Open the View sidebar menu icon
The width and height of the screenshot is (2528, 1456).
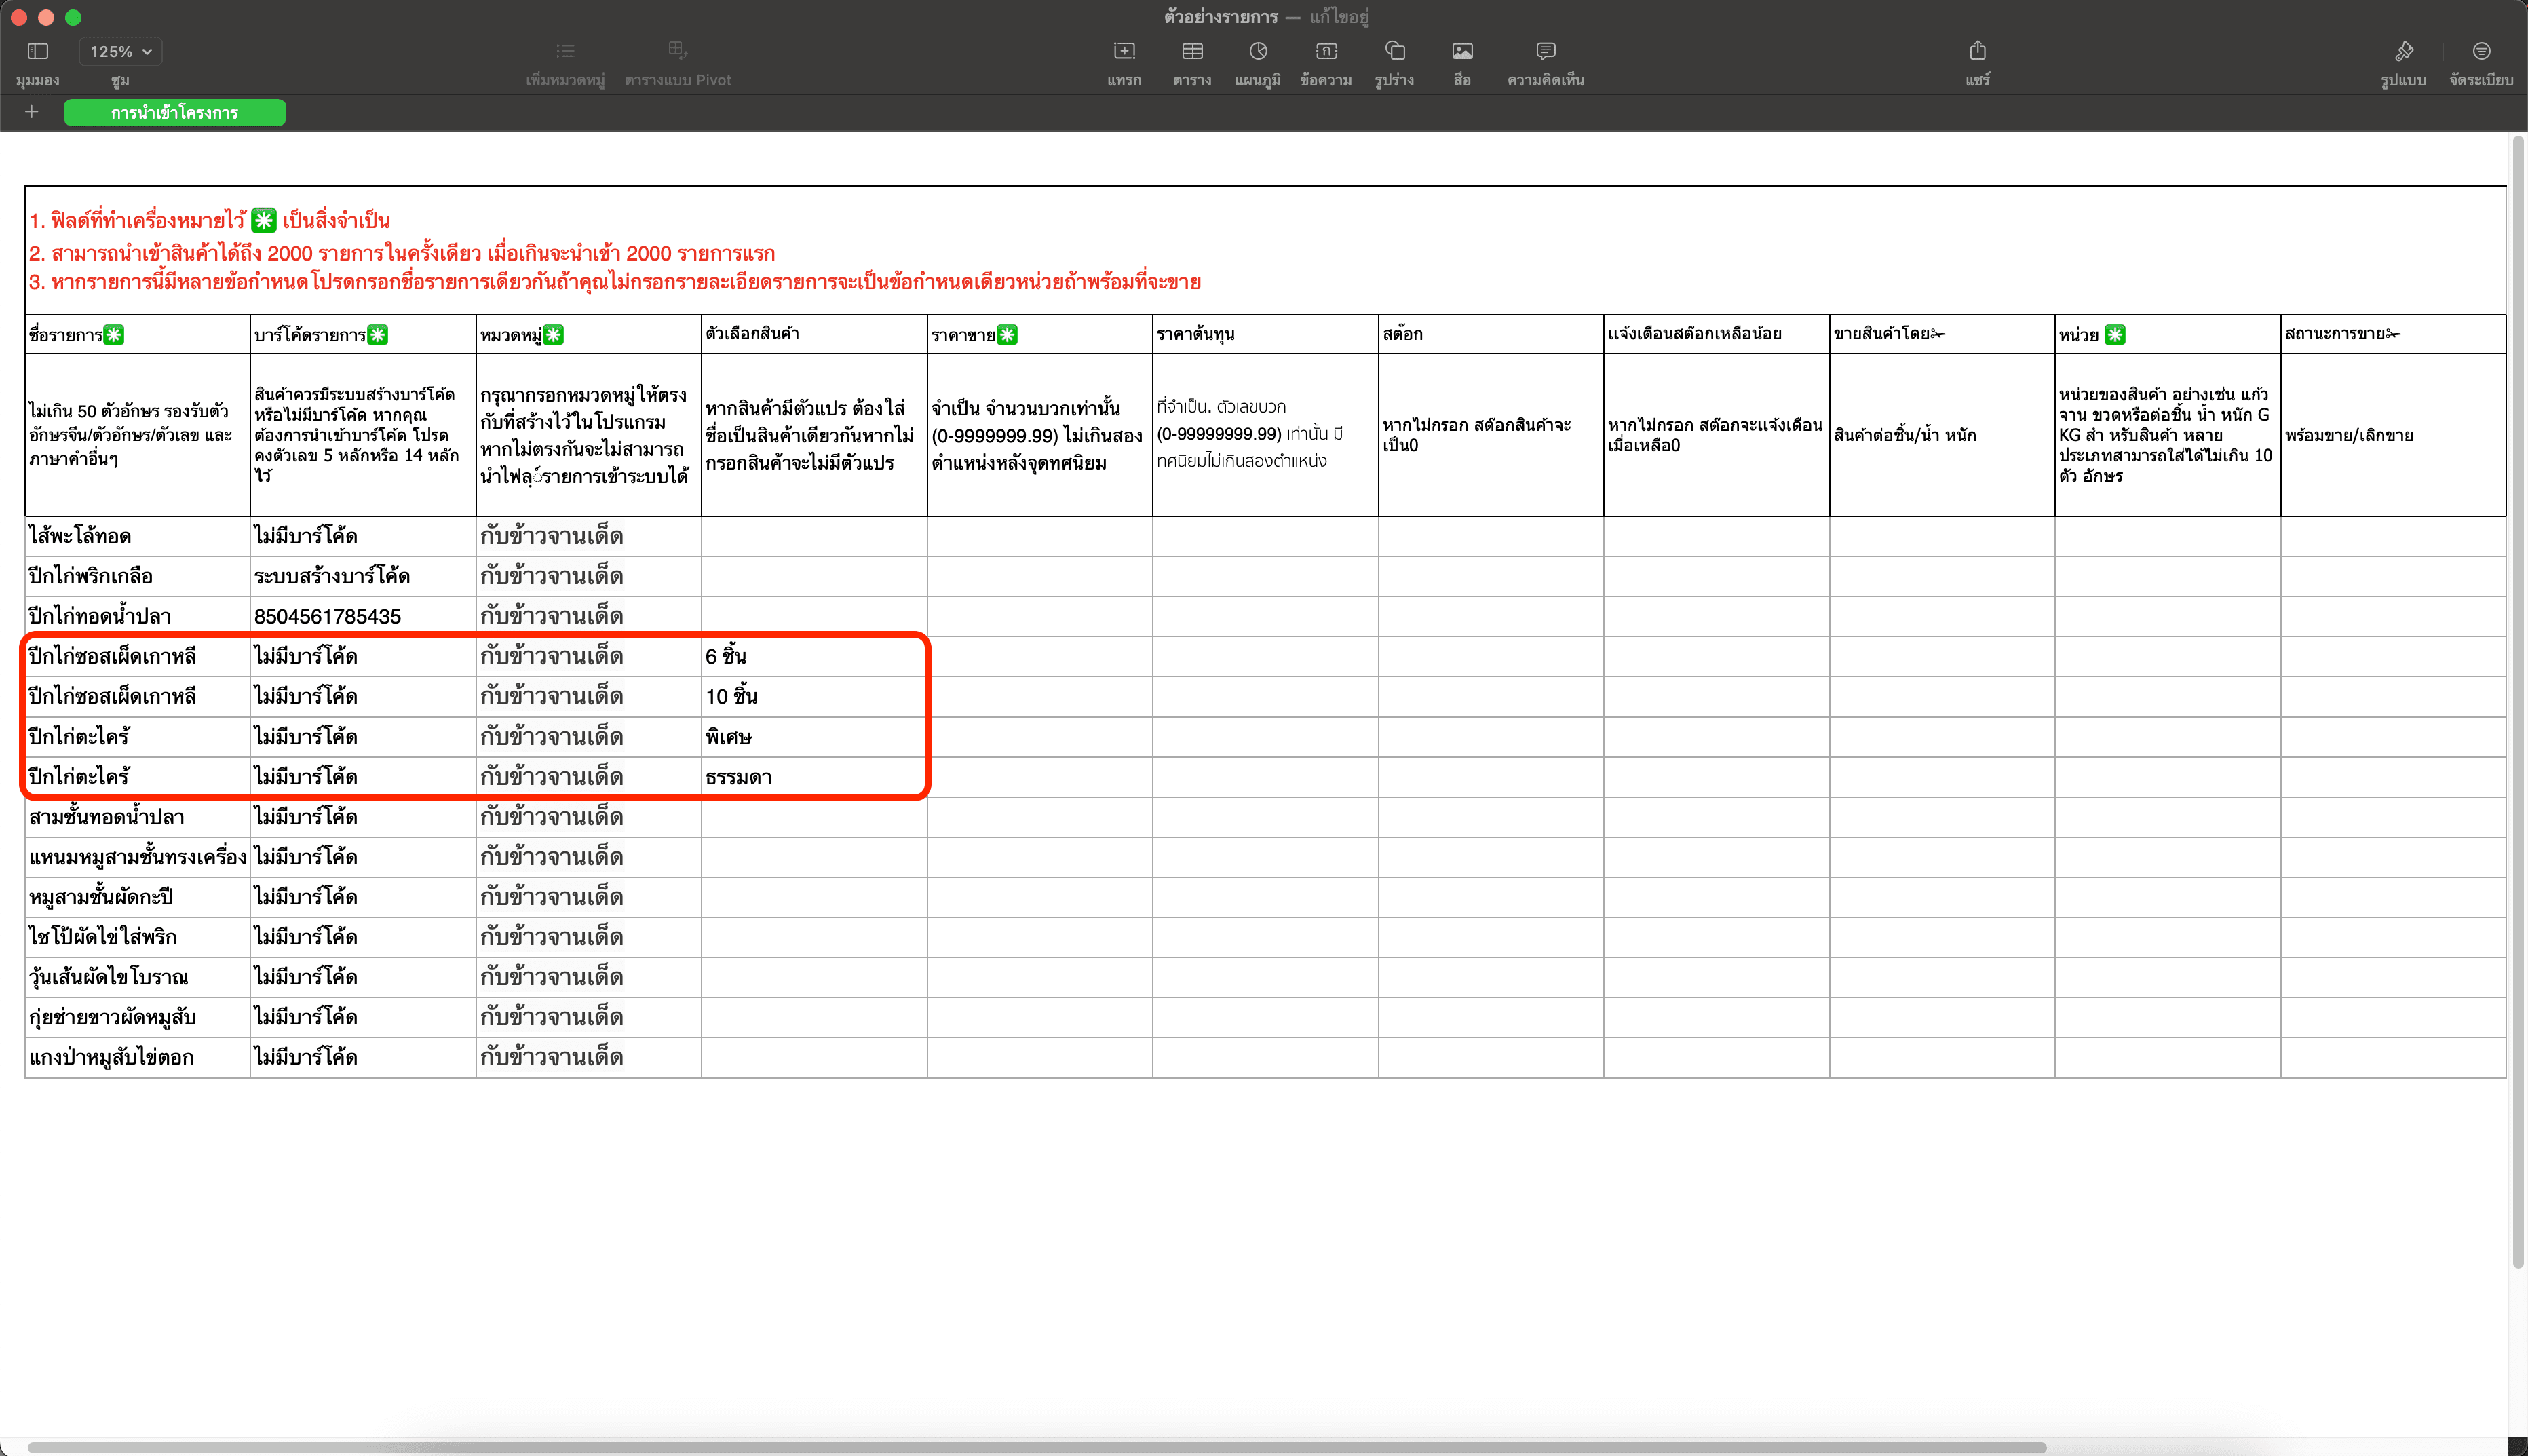click(x=38, y=51)
